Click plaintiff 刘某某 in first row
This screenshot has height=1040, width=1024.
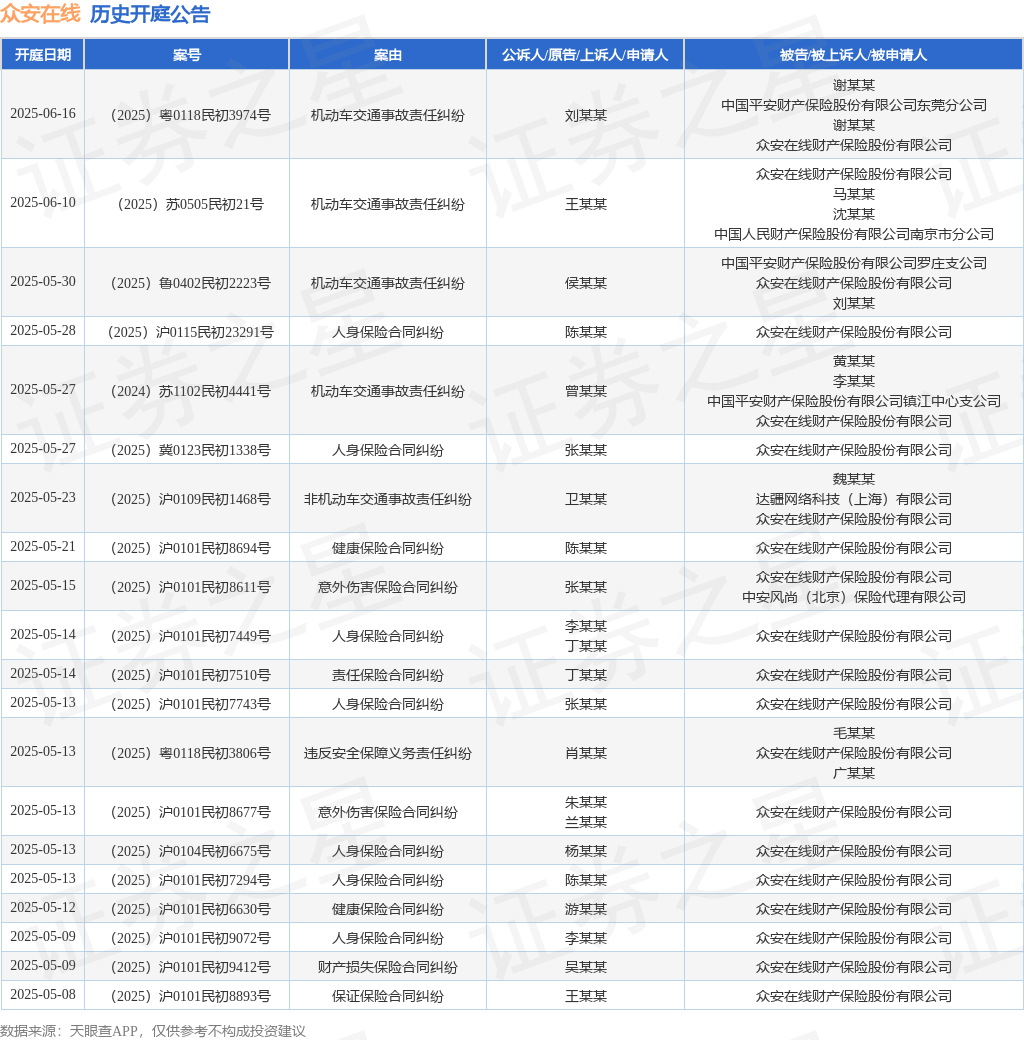tap(586, 115)
